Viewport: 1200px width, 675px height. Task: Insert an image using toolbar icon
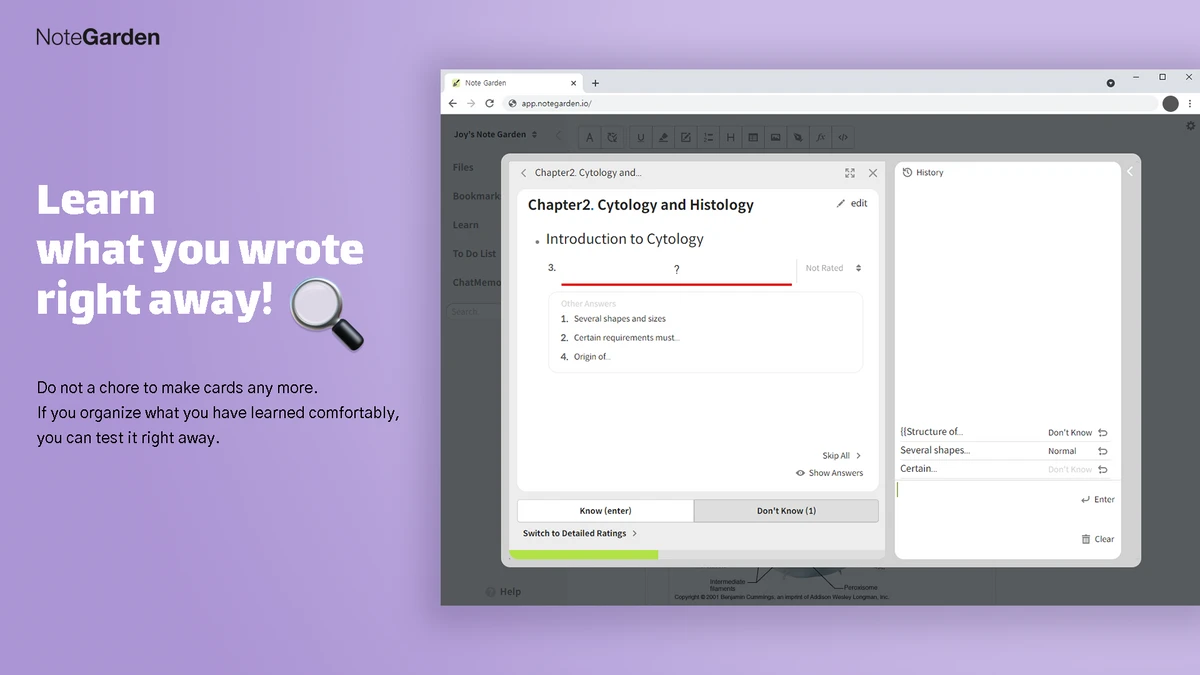[x=775, y=138]
